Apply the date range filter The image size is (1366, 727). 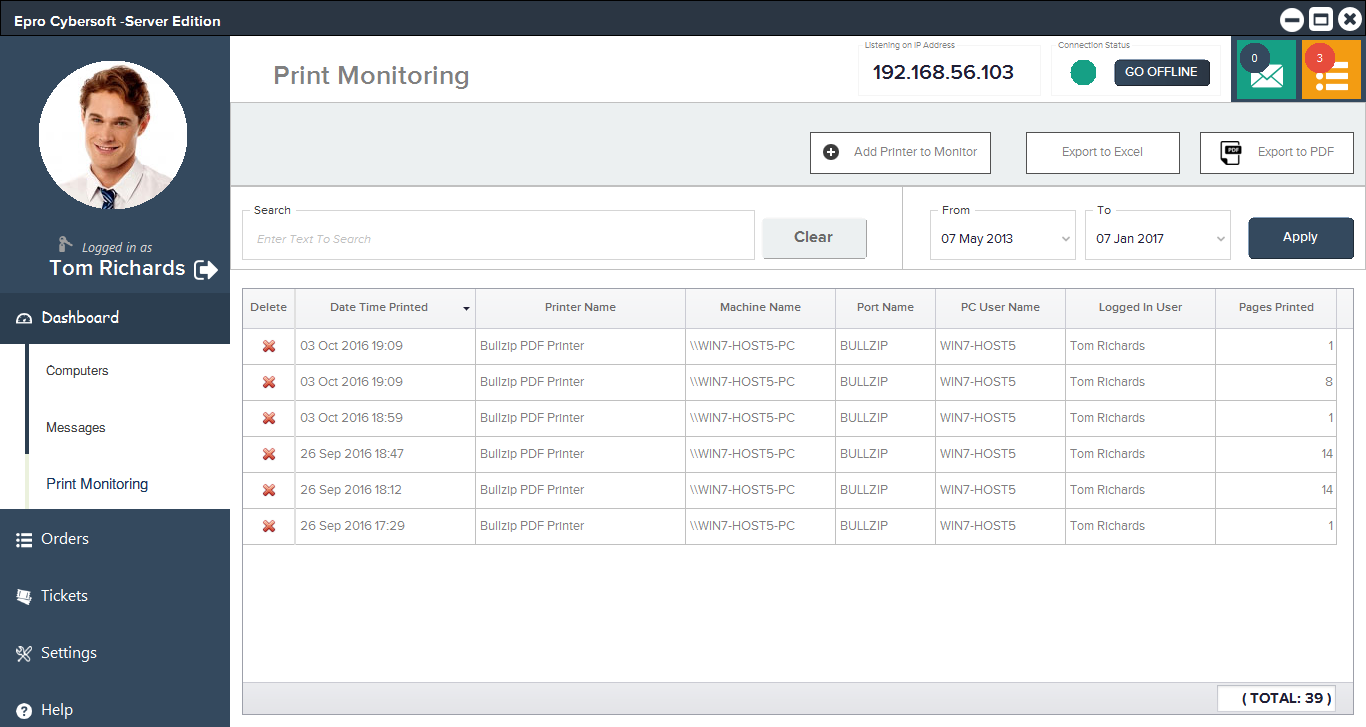[x=1300, y=238]
